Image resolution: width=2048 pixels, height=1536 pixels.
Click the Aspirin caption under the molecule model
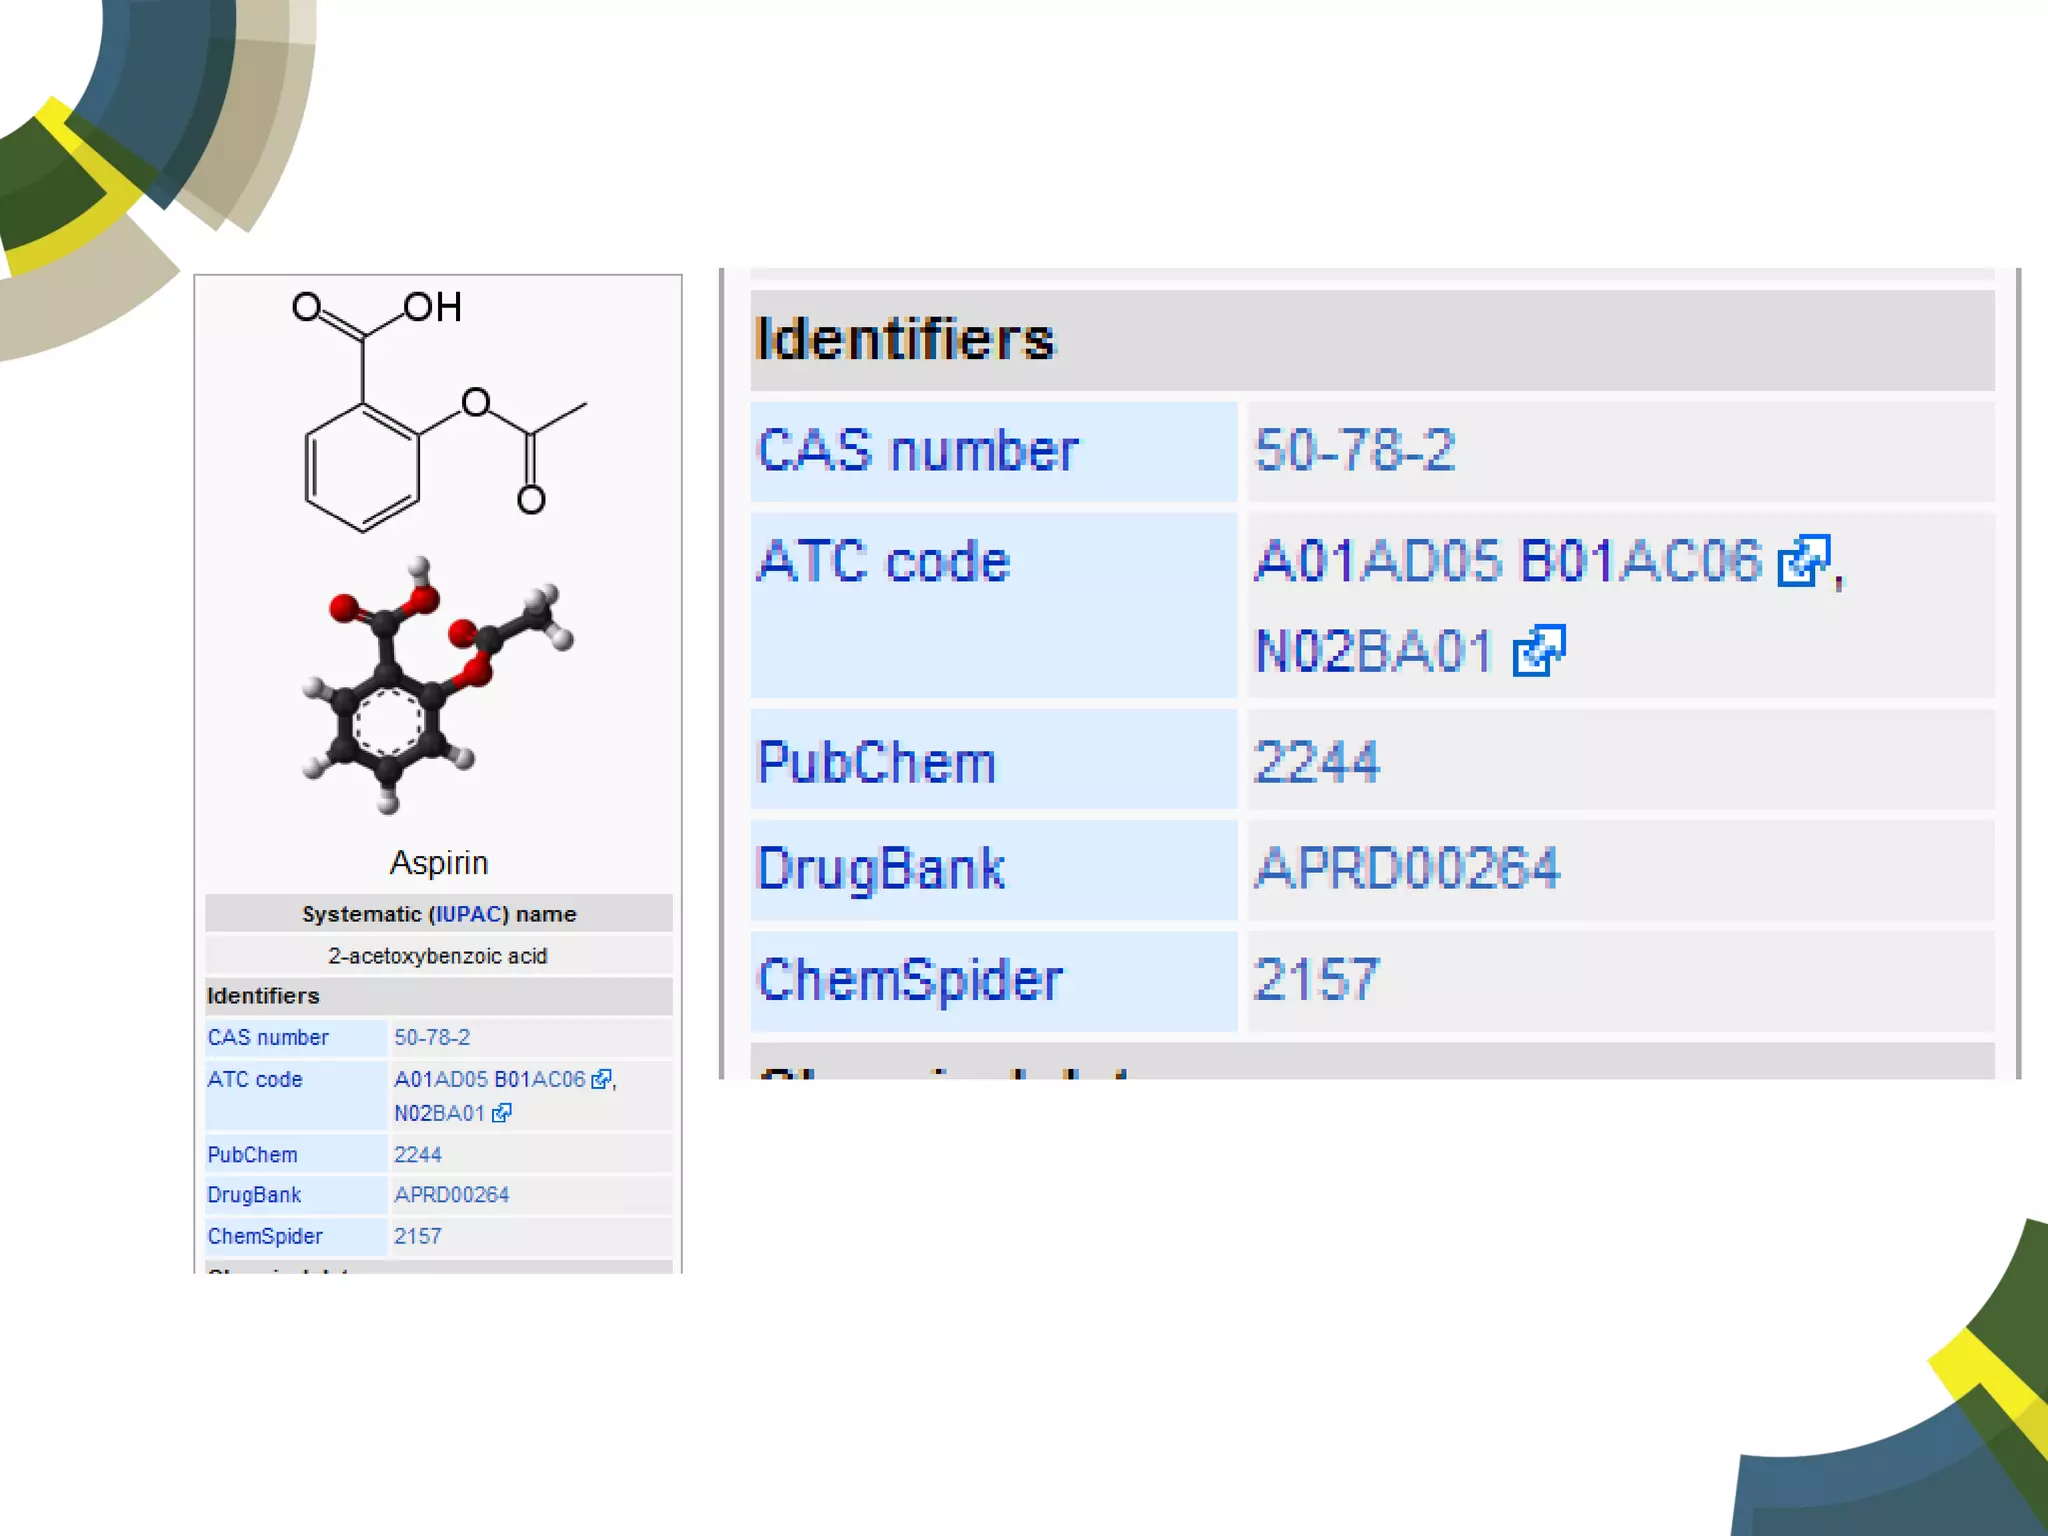tap(439, 862)
